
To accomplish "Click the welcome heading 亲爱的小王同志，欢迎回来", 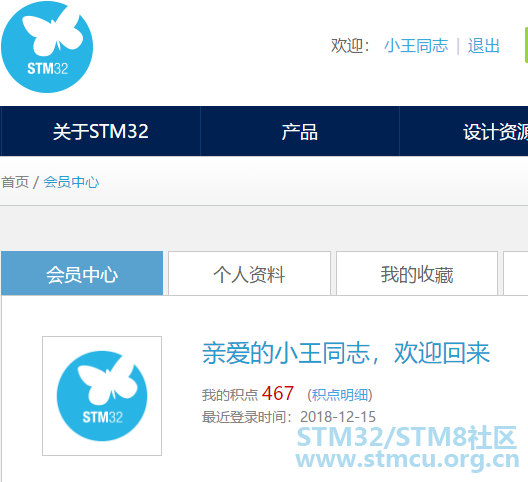I will pyautogui.click(x=346, y=353).
